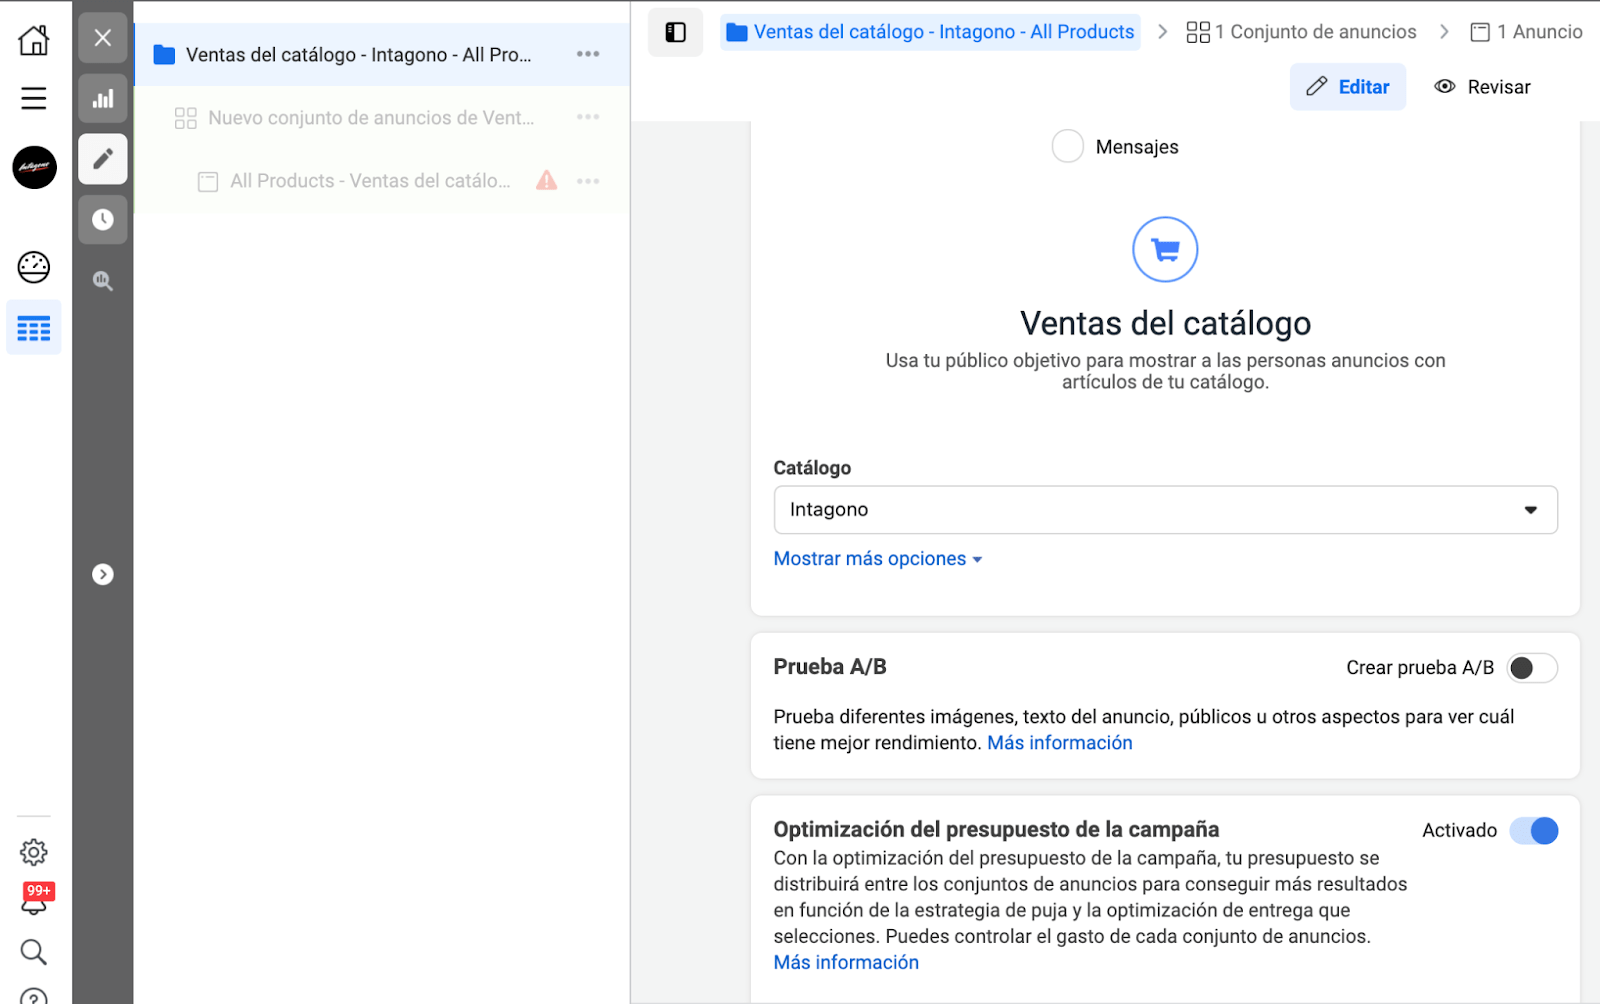
Task: Open notifications bell with 99+ badge
Action: (x=35, y=900)
